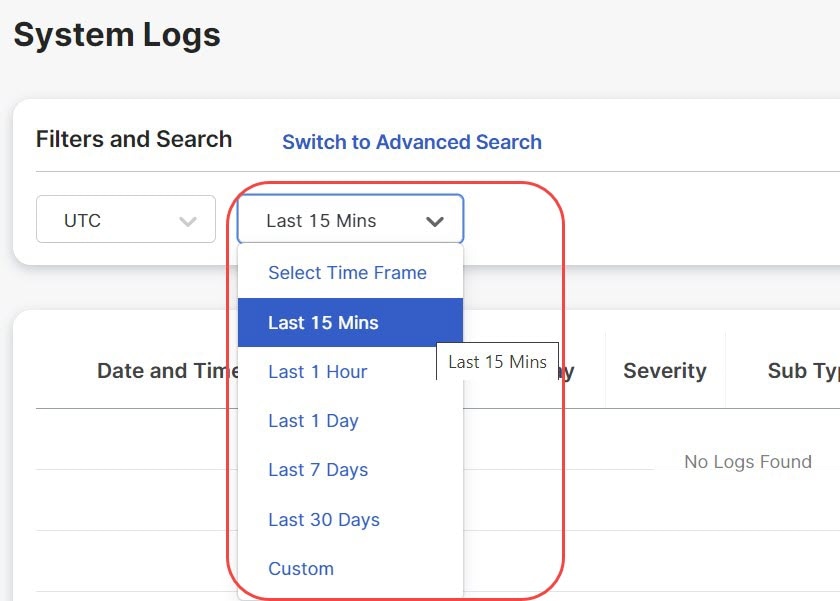The image size is (840, 601).
Task: Click the UTC dropdown chevron icon
Action: [x=188, y=221]
